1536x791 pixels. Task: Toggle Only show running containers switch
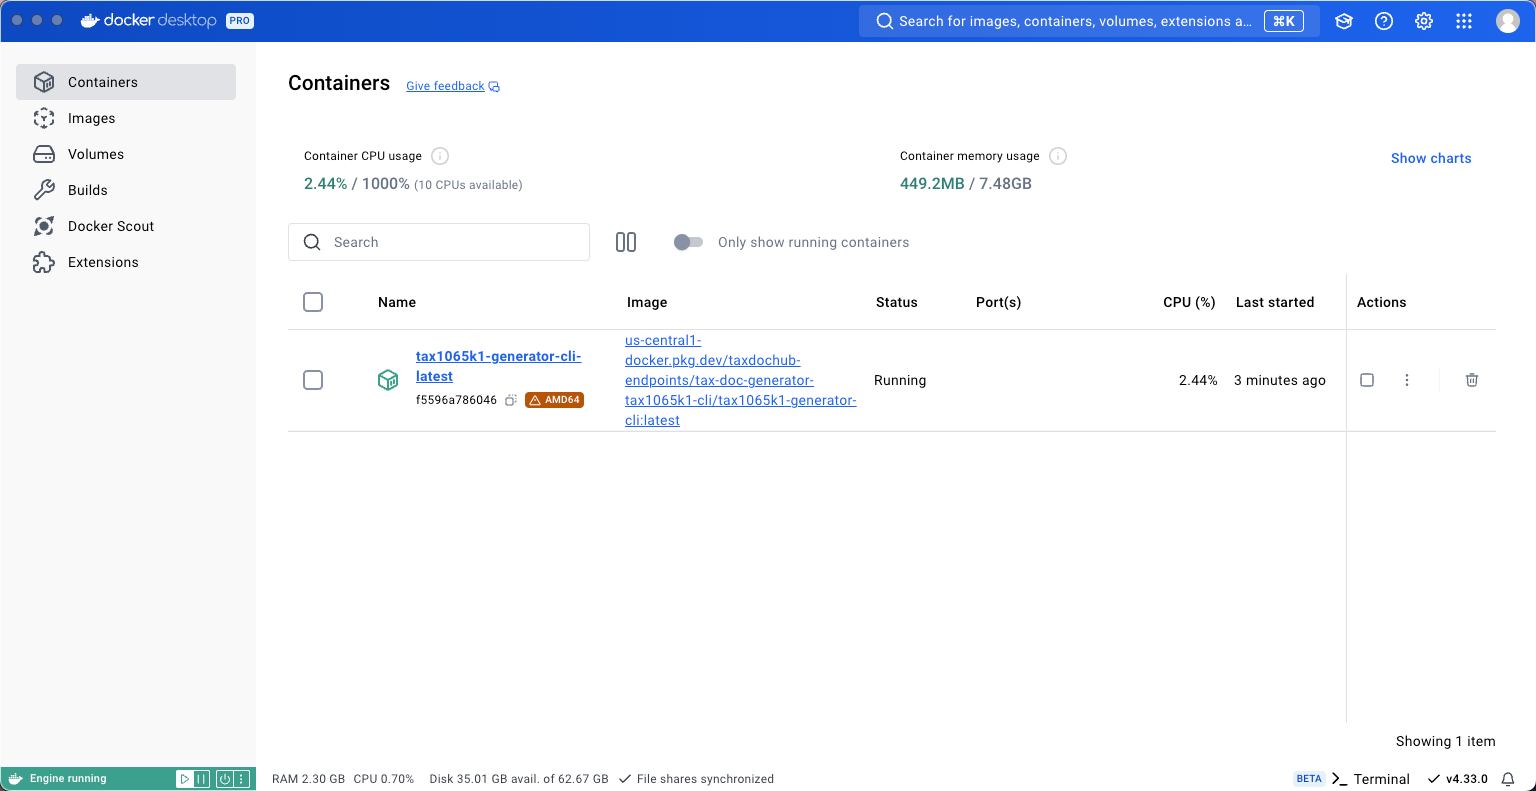pos(688,242)
